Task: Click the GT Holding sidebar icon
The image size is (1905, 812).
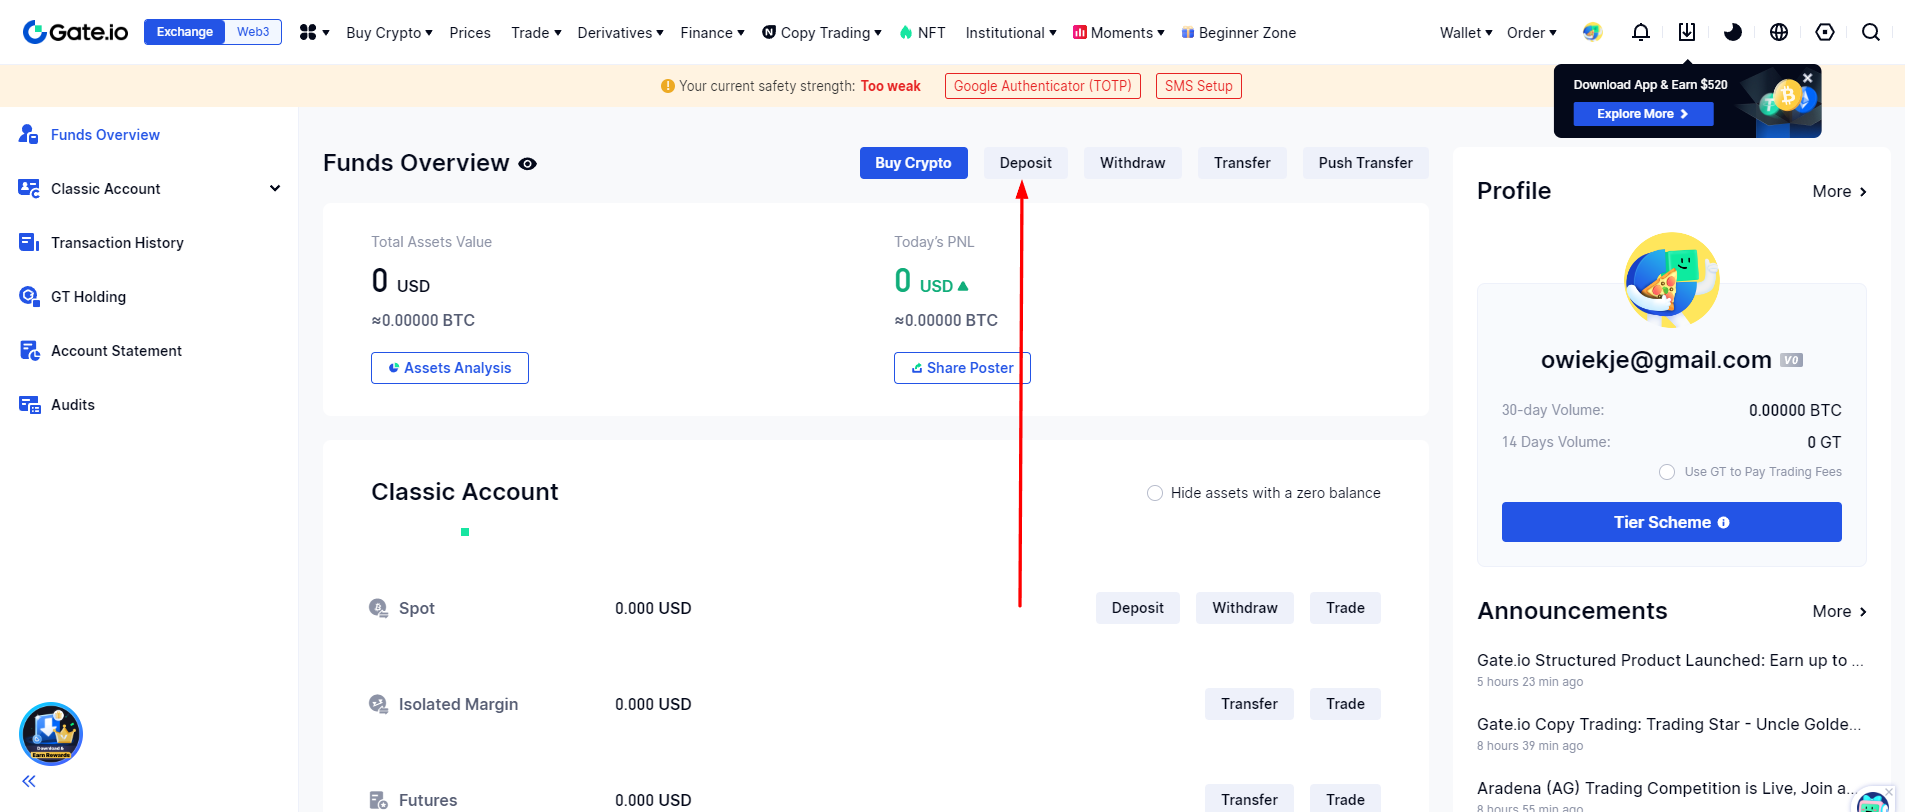Action: (x=29, y=296)
